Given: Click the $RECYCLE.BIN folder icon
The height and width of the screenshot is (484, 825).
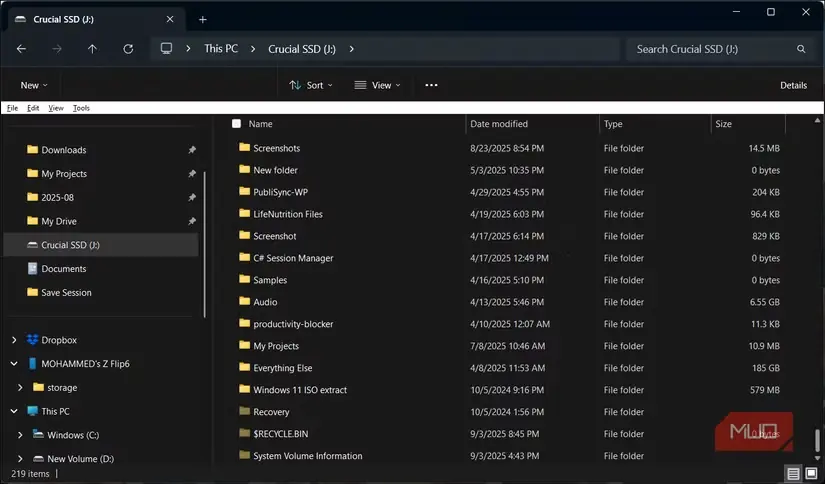Looking at the screenshot, I should 244,433.
